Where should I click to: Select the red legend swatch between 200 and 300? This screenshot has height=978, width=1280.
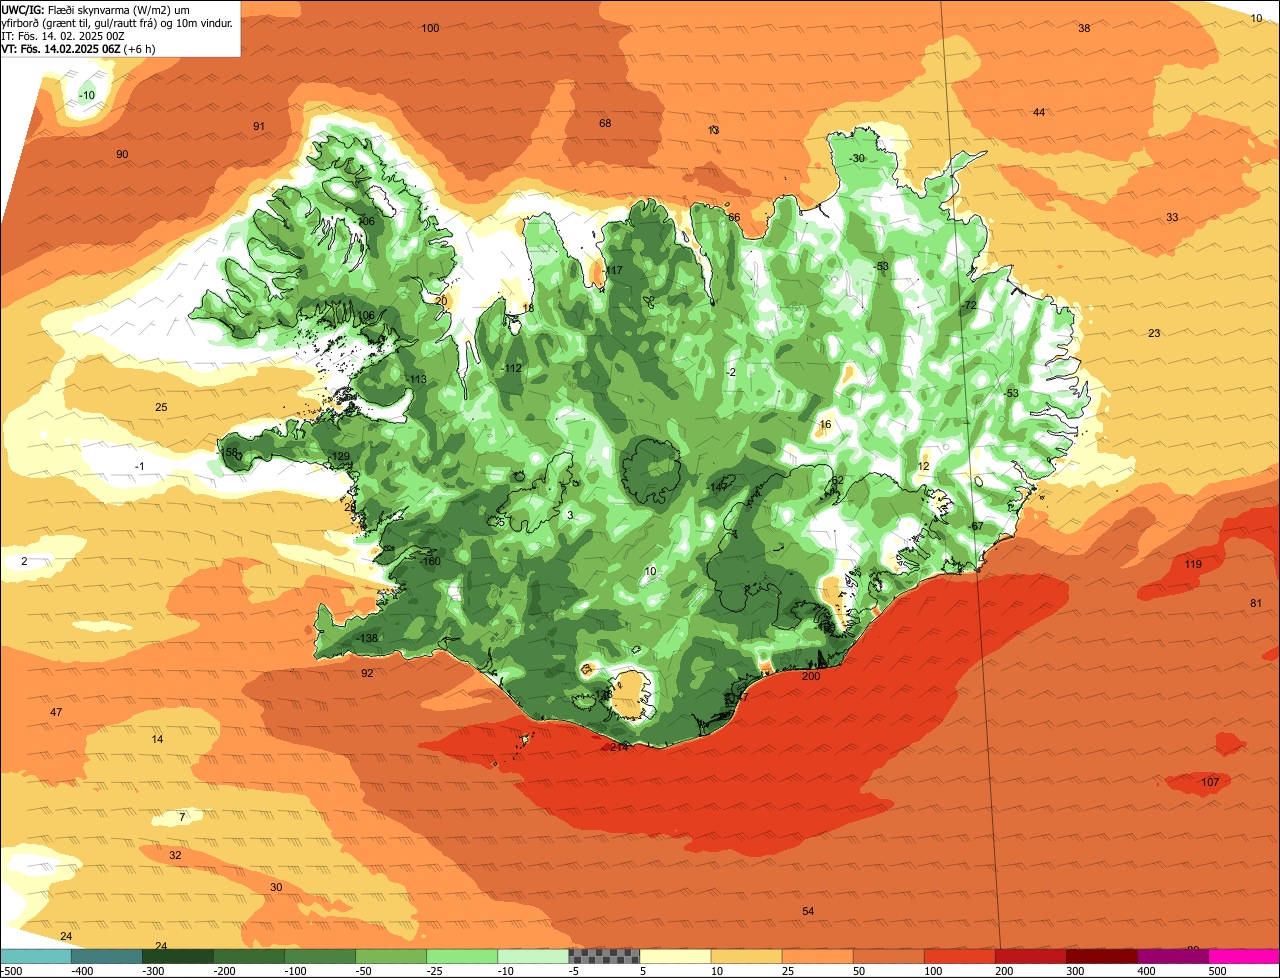click(x=1029, y=956)
